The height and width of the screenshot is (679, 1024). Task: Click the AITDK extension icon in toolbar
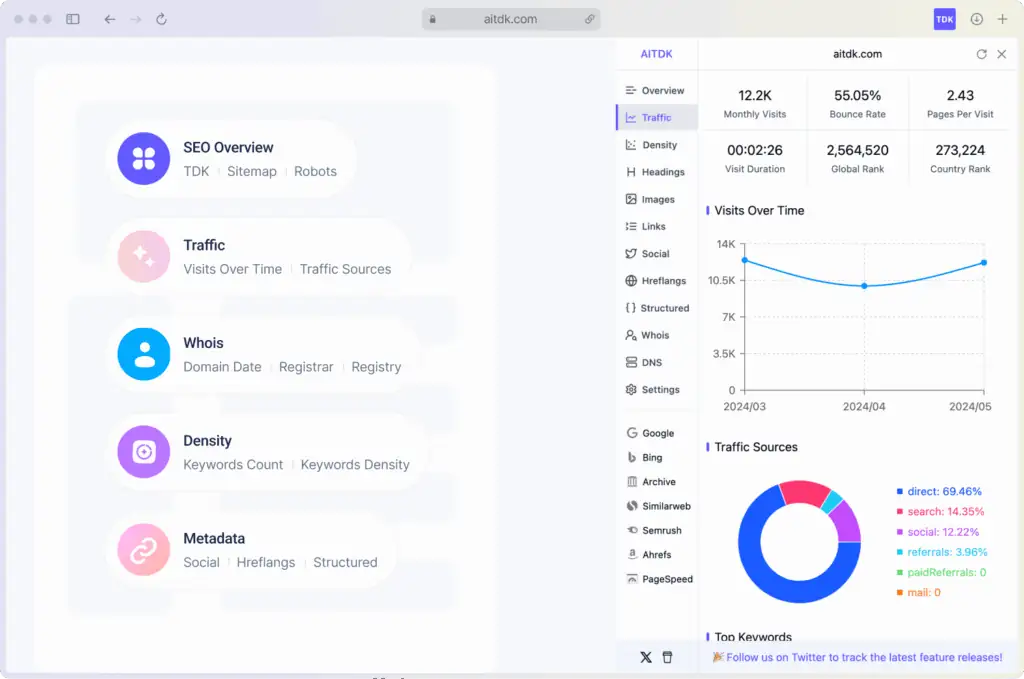(944, 19)
